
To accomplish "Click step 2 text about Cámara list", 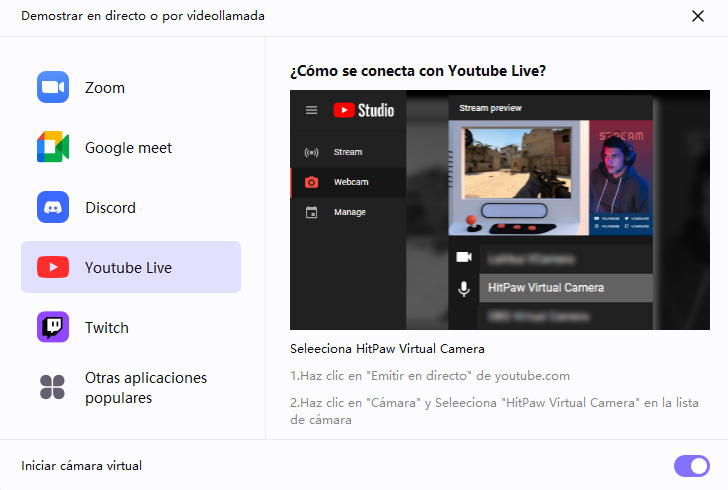I will (494, 411).
